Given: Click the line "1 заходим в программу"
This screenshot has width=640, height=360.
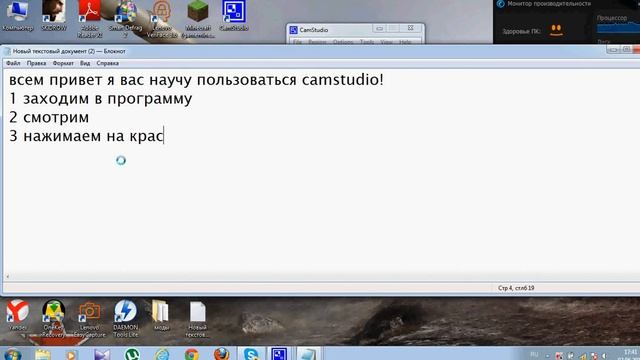Looking at the screenshot, I should pyautogui.click(x=100, y=99).
